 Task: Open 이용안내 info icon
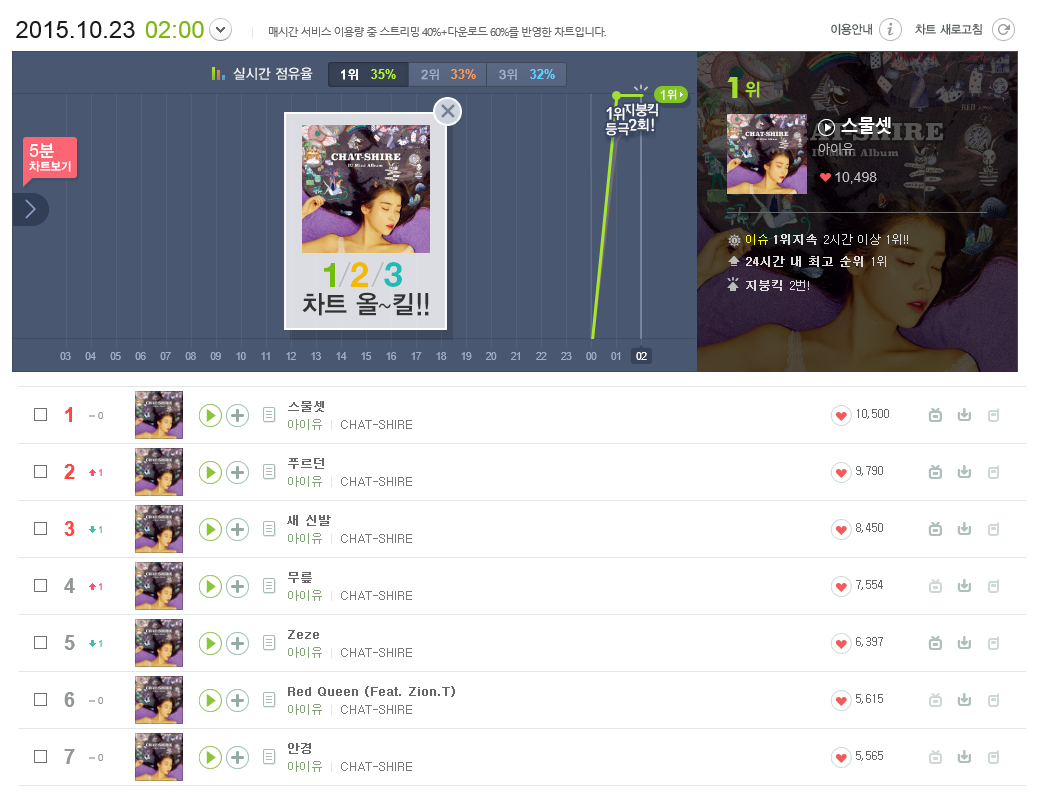tap(890, 29)
